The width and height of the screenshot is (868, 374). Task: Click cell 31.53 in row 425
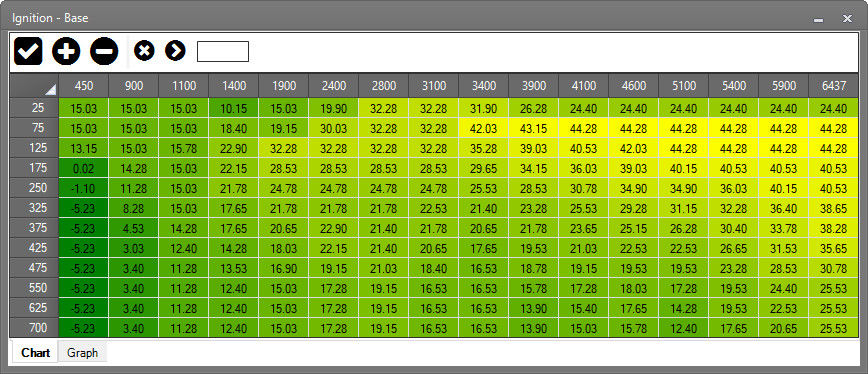783,248
